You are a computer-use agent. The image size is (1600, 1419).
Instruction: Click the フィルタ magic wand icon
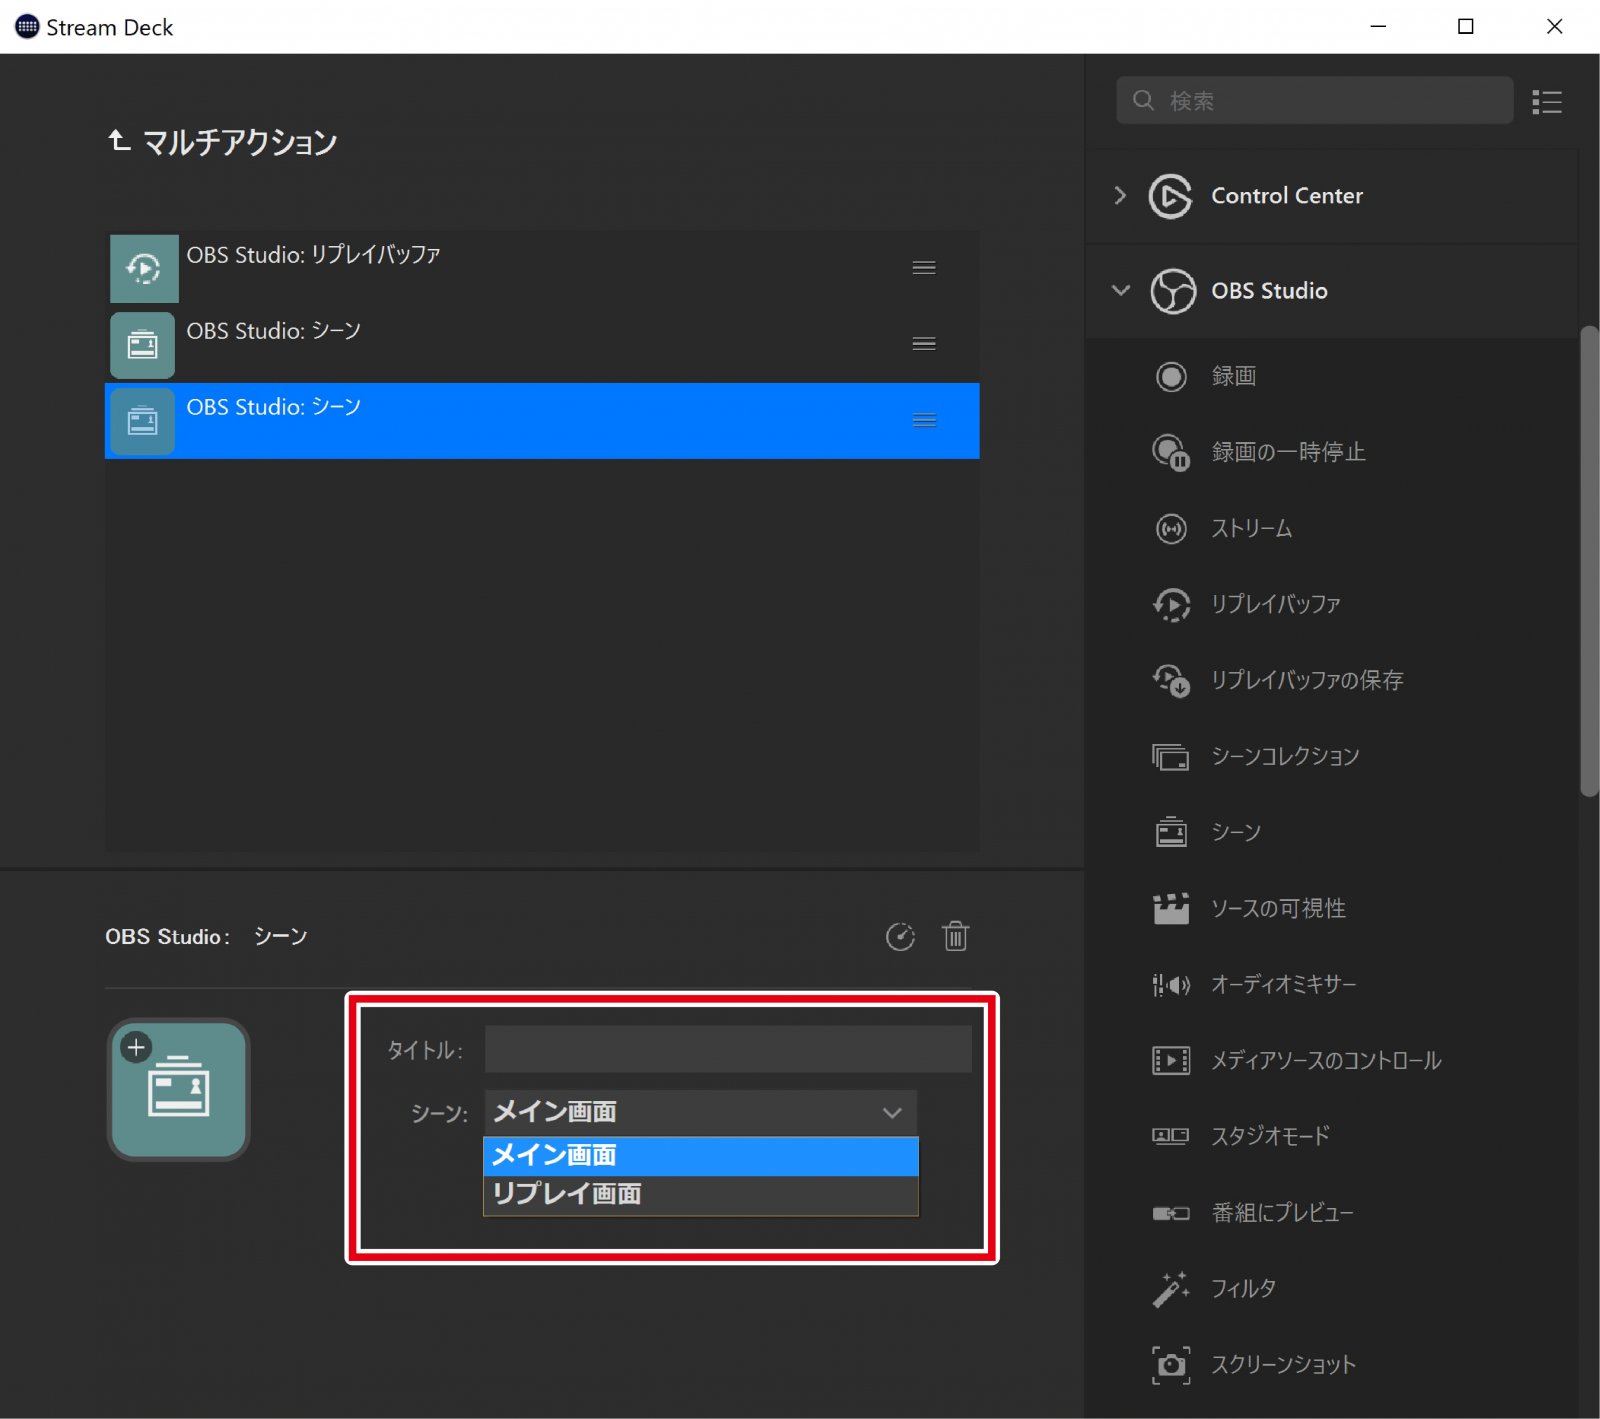point(1171,1289)
